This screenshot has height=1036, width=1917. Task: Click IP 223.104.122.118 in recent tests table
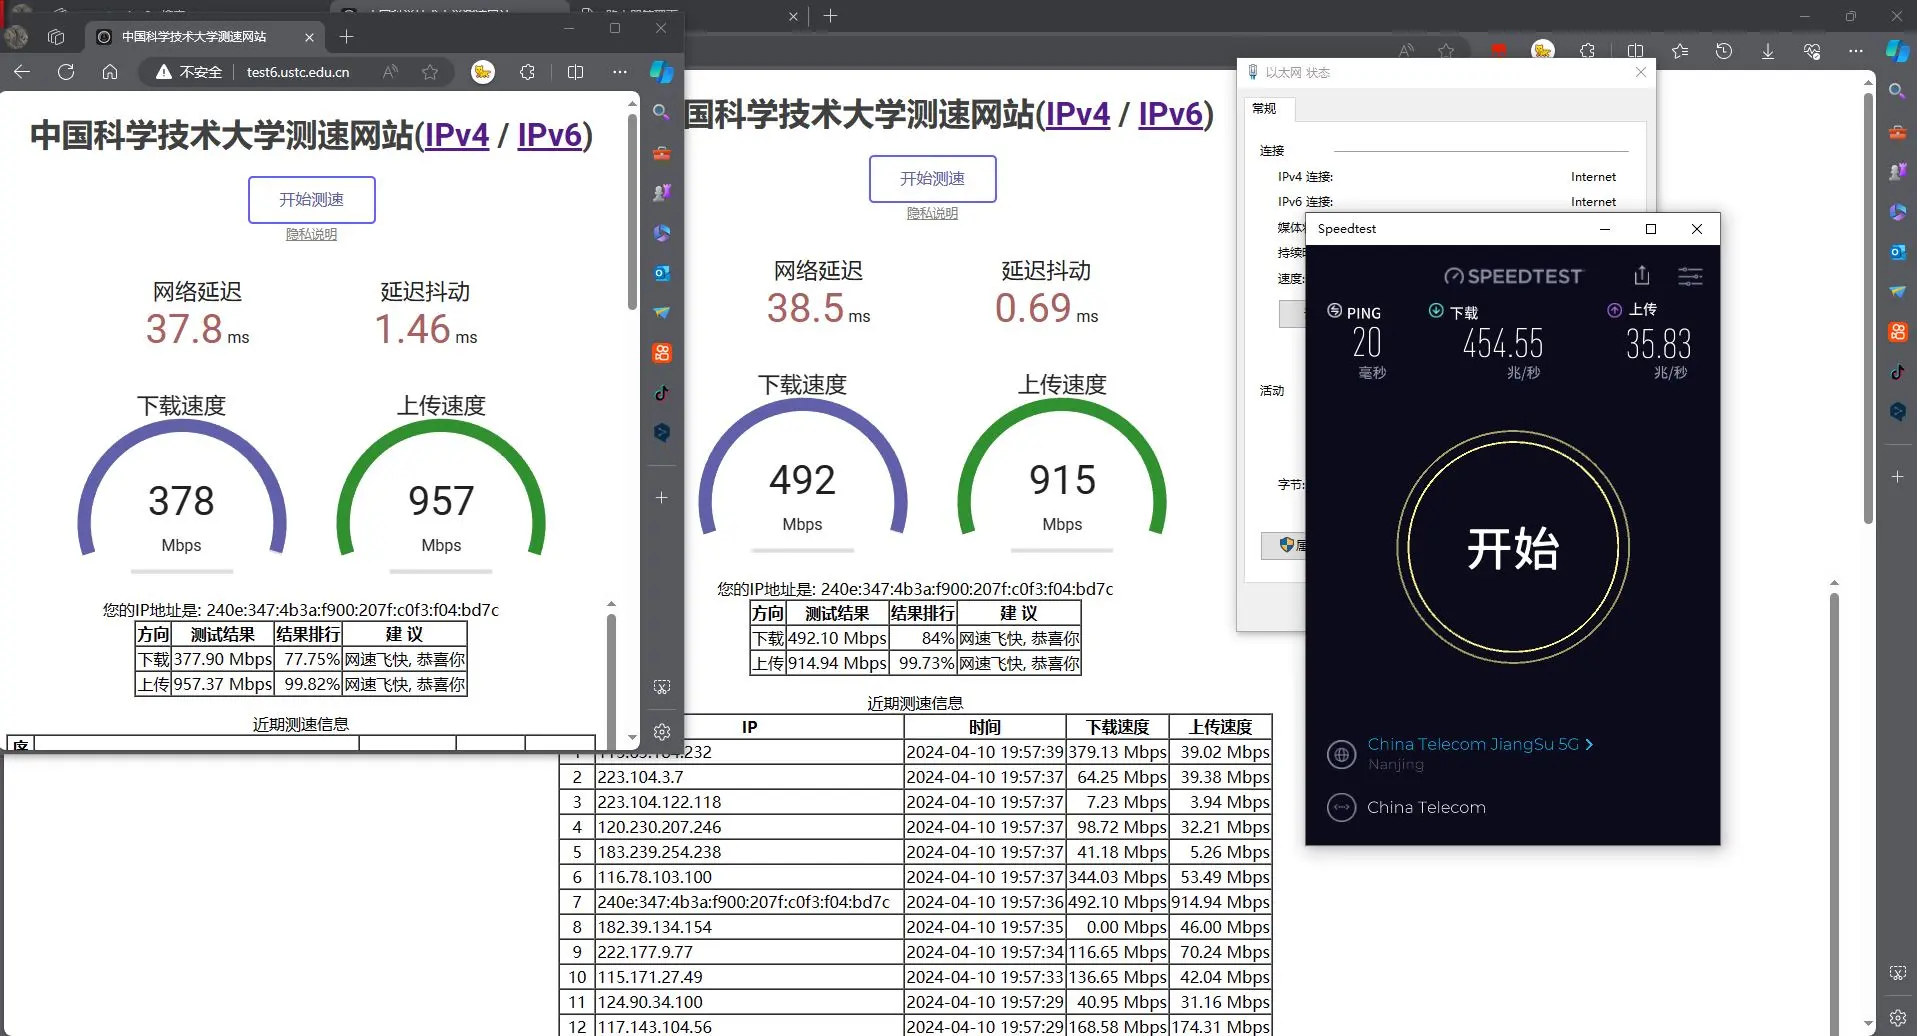[750, 802]
